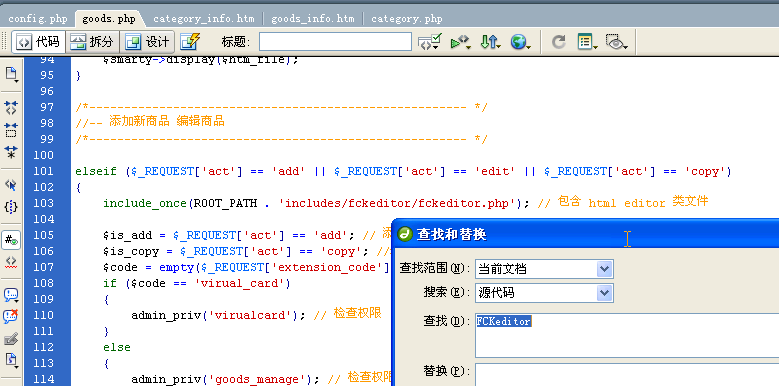Click the Select Parent Tag icon
779x386 pixels.
tap(11, 185)
